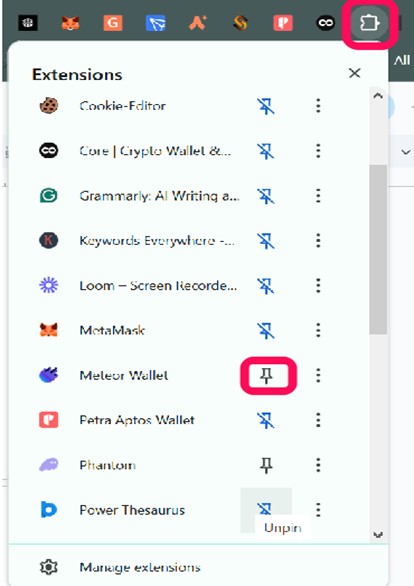414x586 pixels.
Task: Show more actions for Meteor Wallet
Action: 318,376
